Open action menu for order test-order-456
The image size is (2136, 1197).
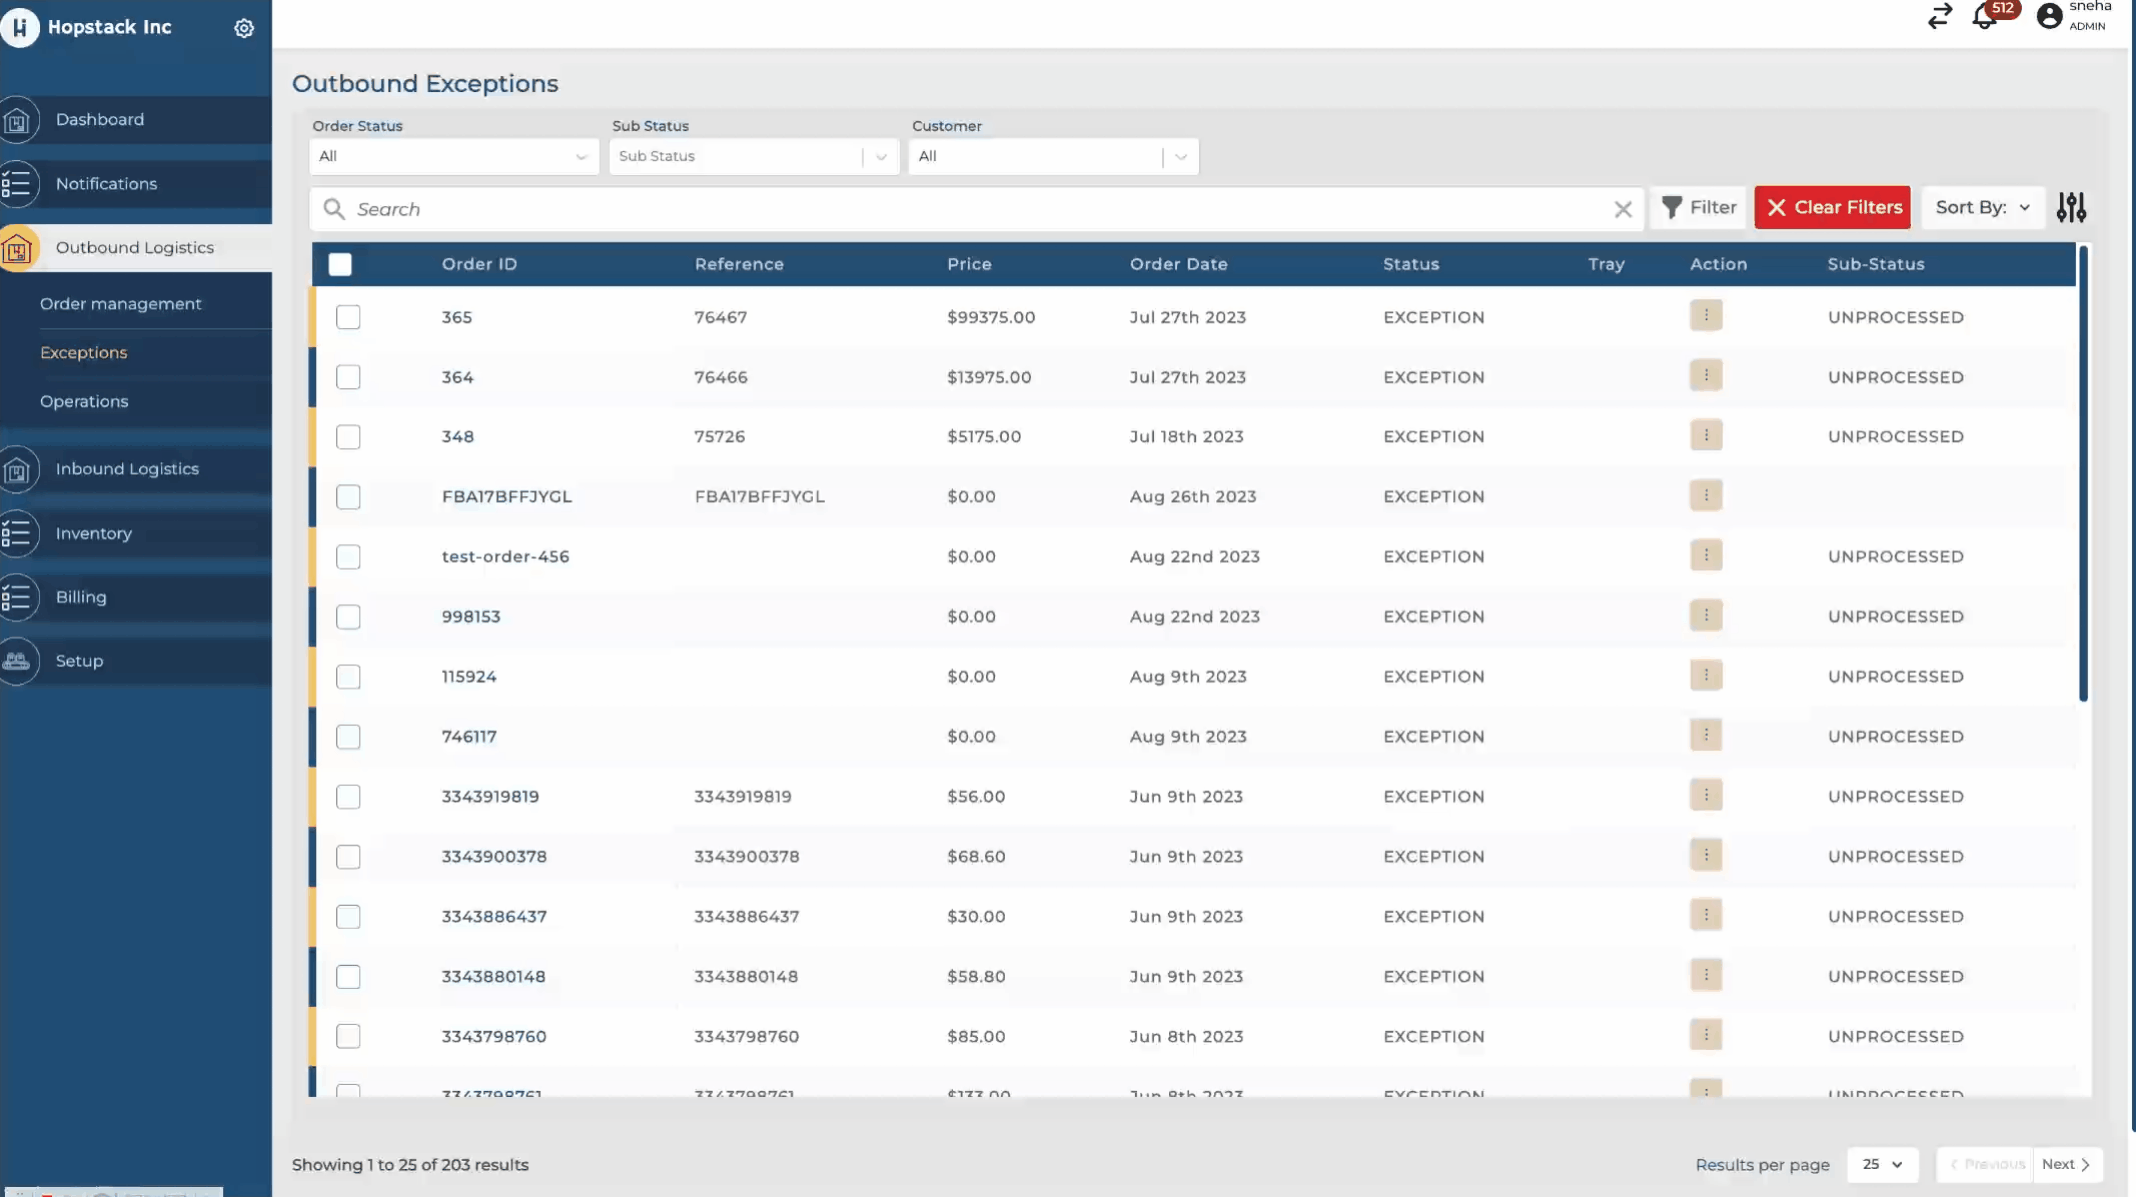click(1706, 555)
